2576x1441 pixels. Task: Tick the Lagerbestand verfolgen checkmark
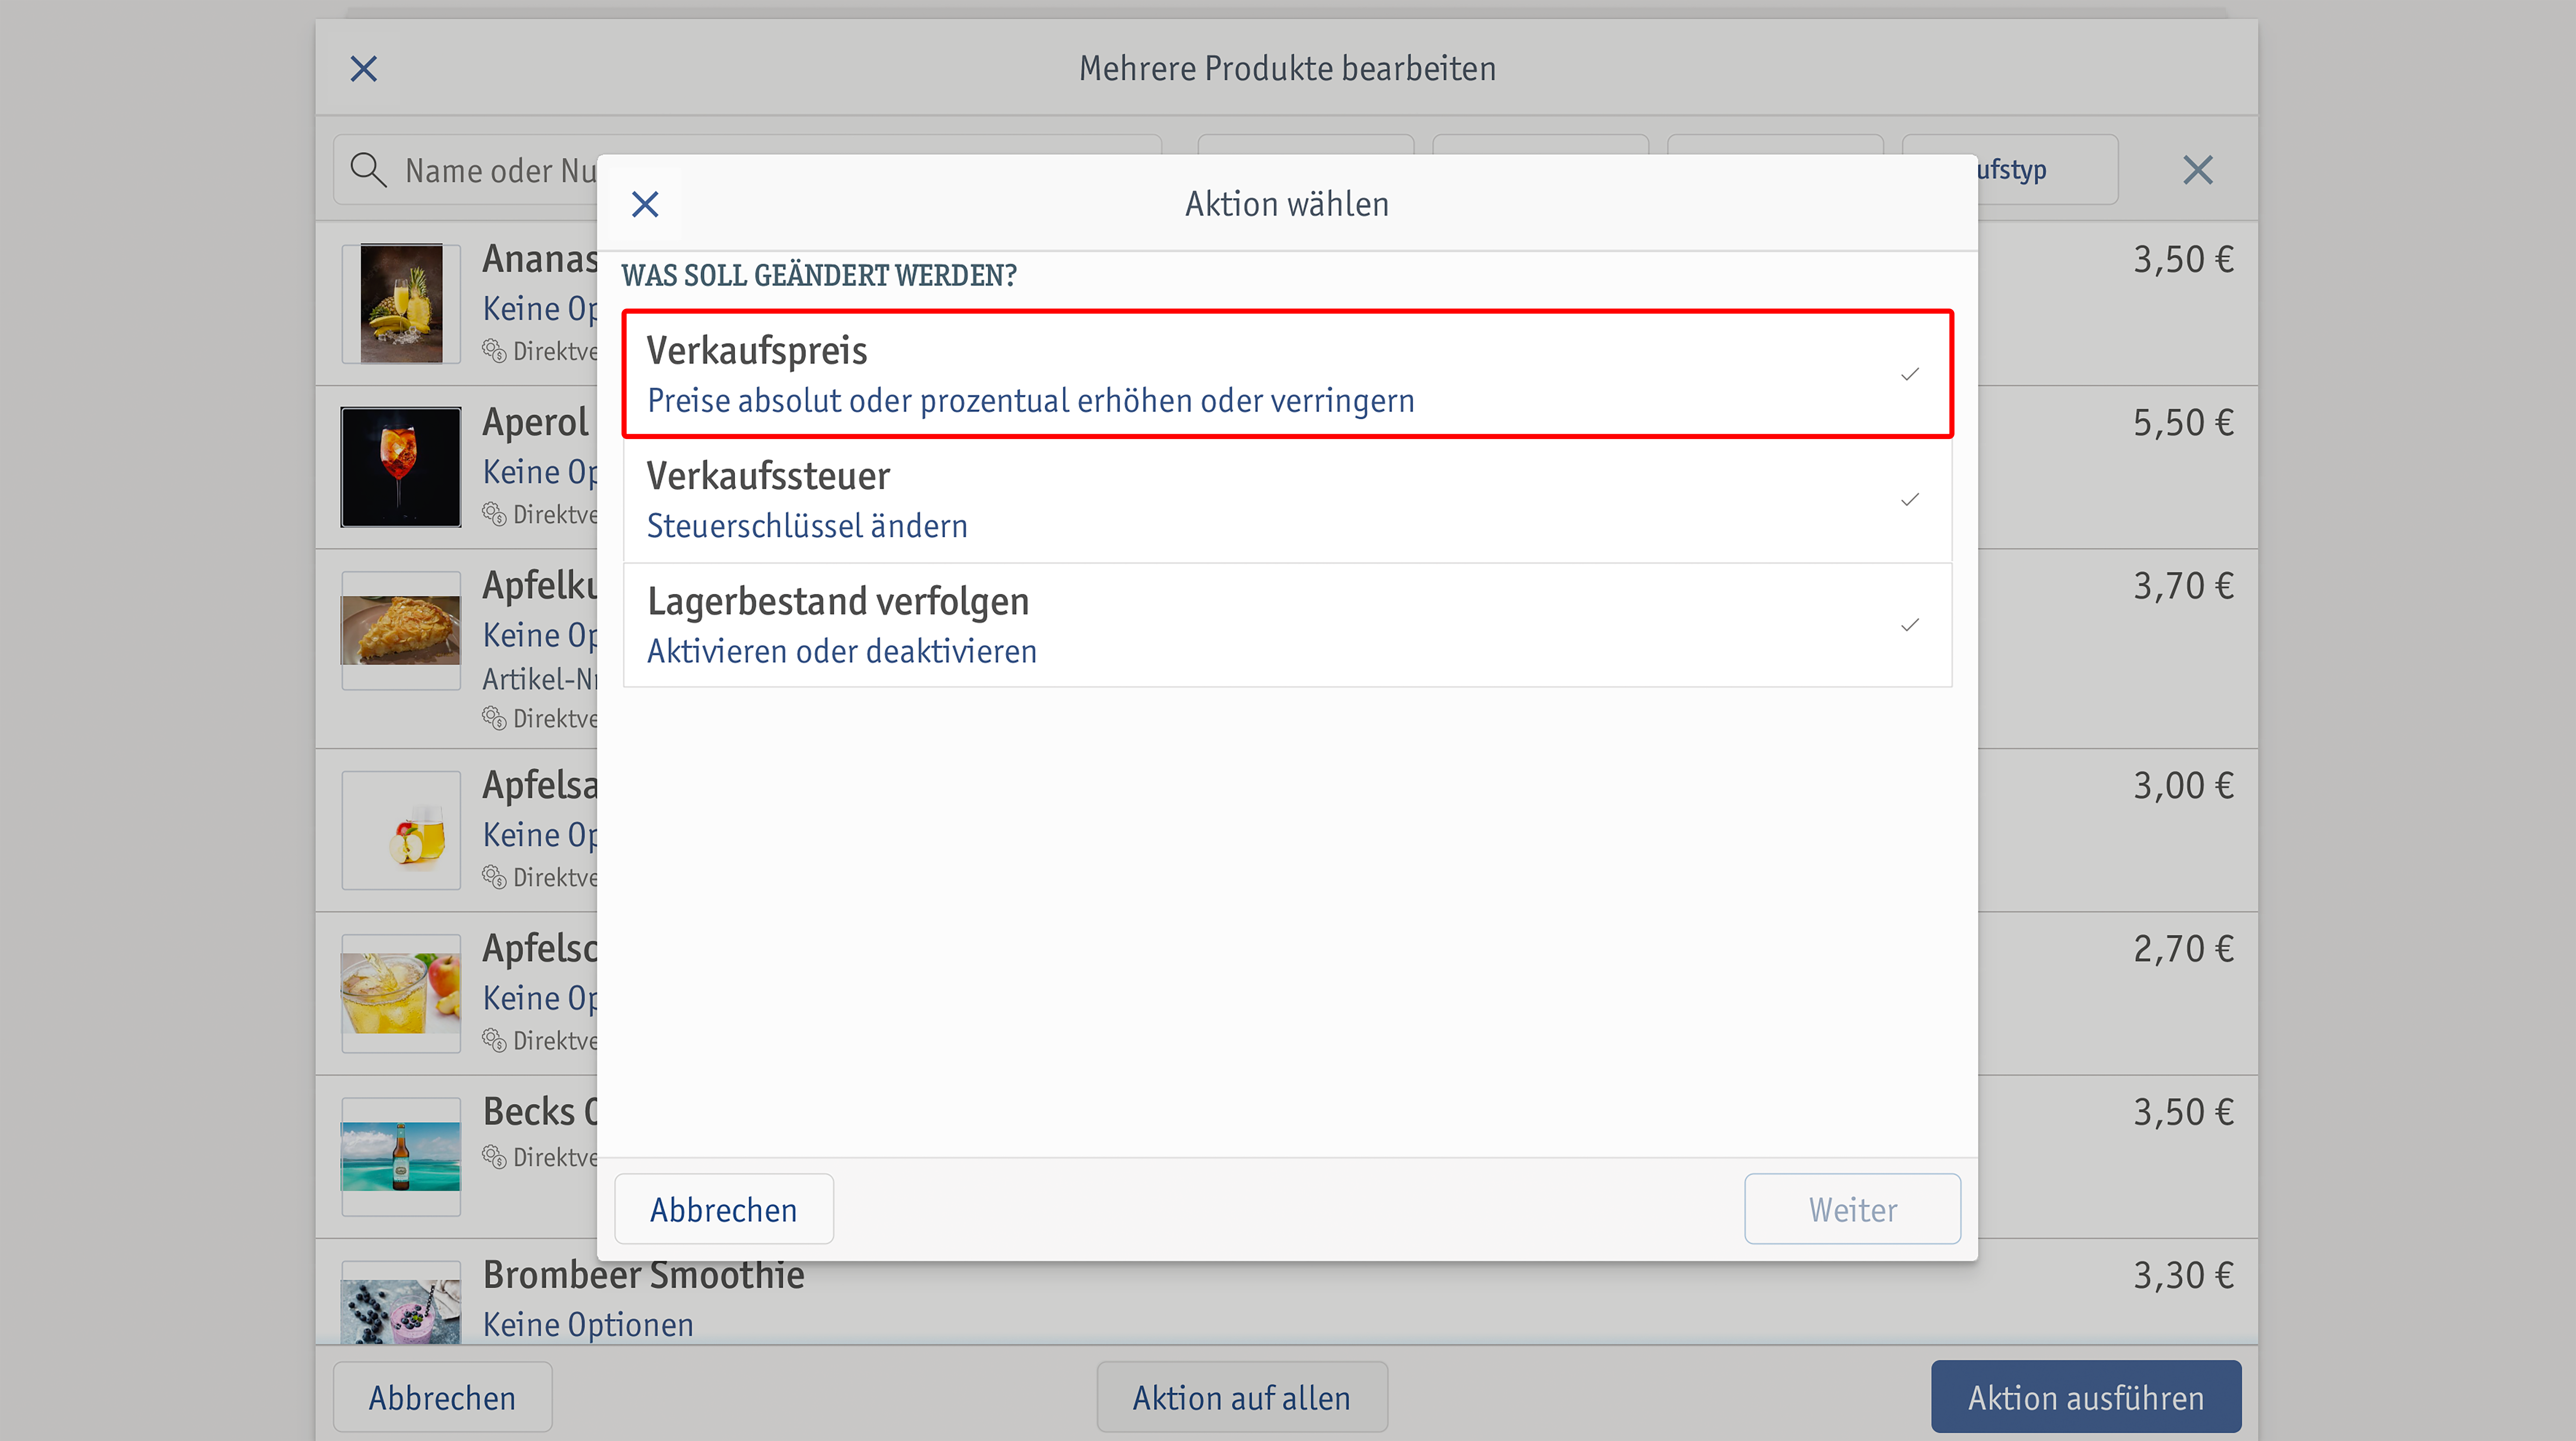click(x=1910, y=625)
